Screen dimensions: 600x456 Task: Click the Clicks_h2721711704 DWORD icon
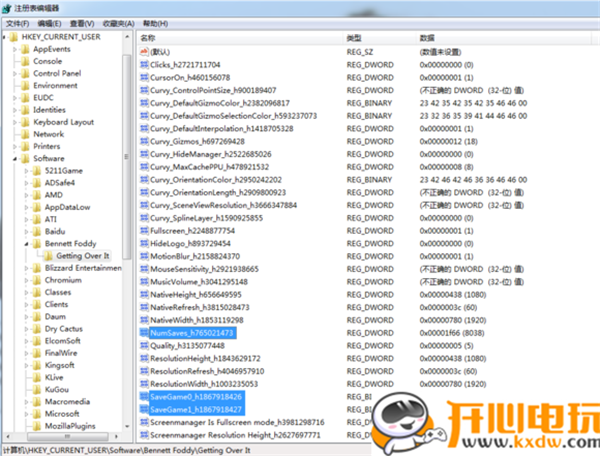pos(144,65)
